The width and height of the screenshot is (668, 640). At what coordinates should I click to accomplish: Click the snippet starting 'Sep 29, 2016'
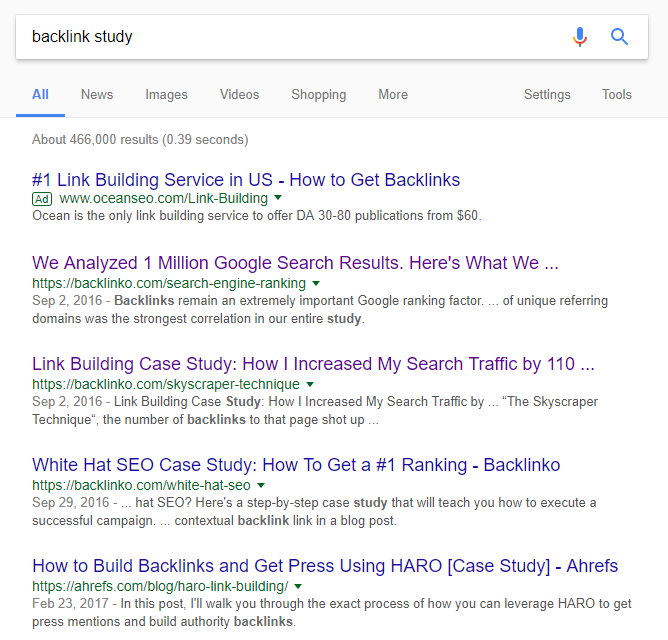tap(314, 512)
